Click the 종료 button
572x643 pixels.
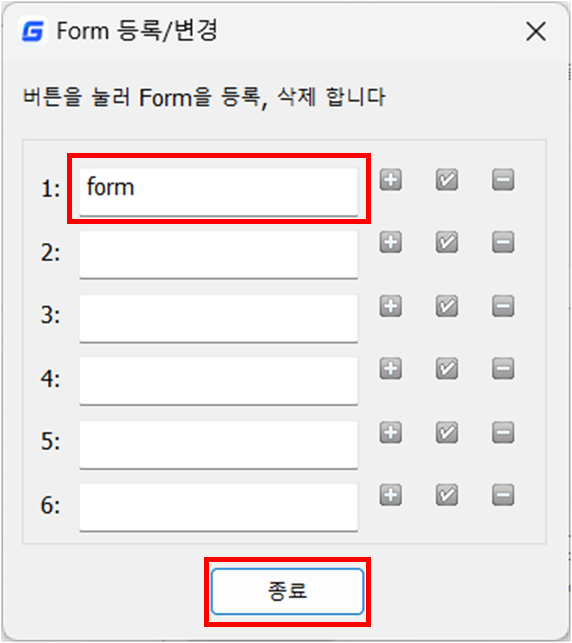(287, 591)
